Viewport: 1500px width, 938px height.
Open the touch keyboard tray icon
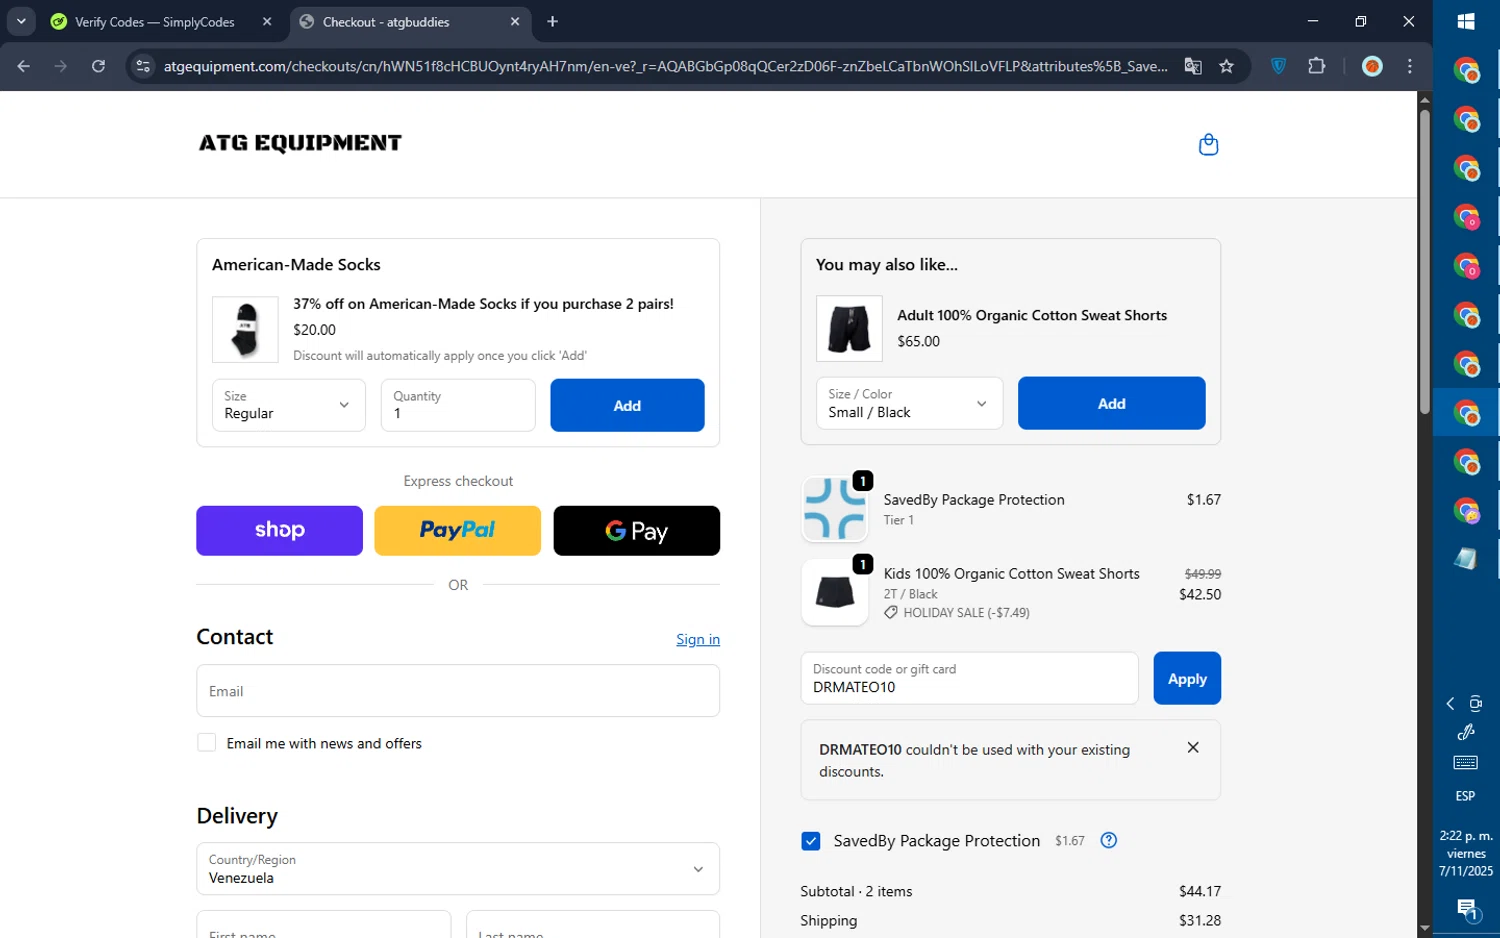click(1466, 763)
